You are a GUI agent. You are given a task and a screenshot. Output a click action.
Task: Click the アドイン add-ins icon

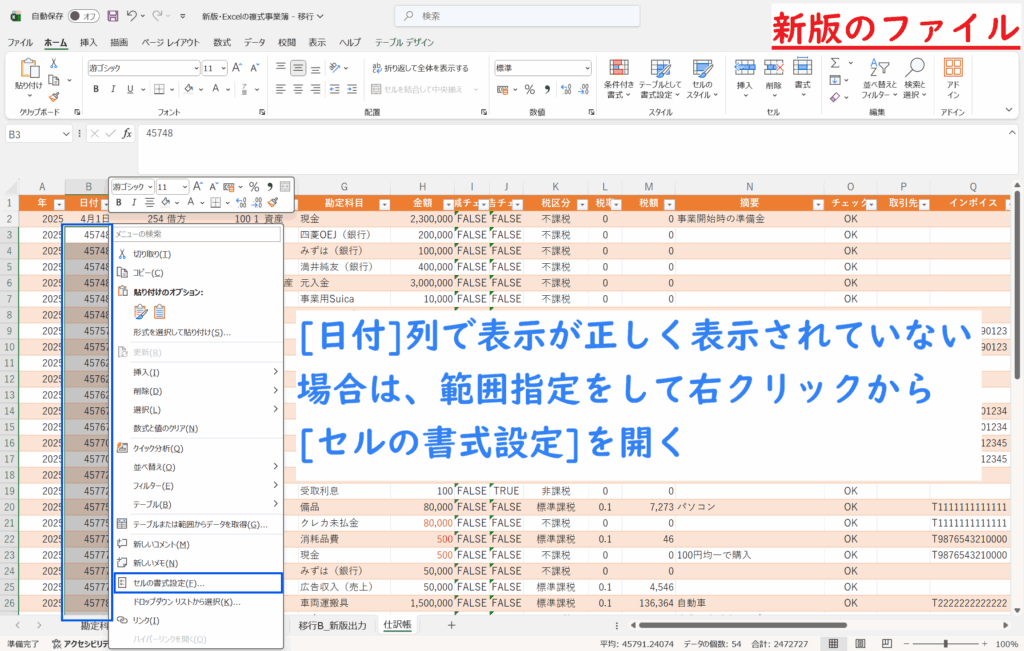tap(953, 75)
